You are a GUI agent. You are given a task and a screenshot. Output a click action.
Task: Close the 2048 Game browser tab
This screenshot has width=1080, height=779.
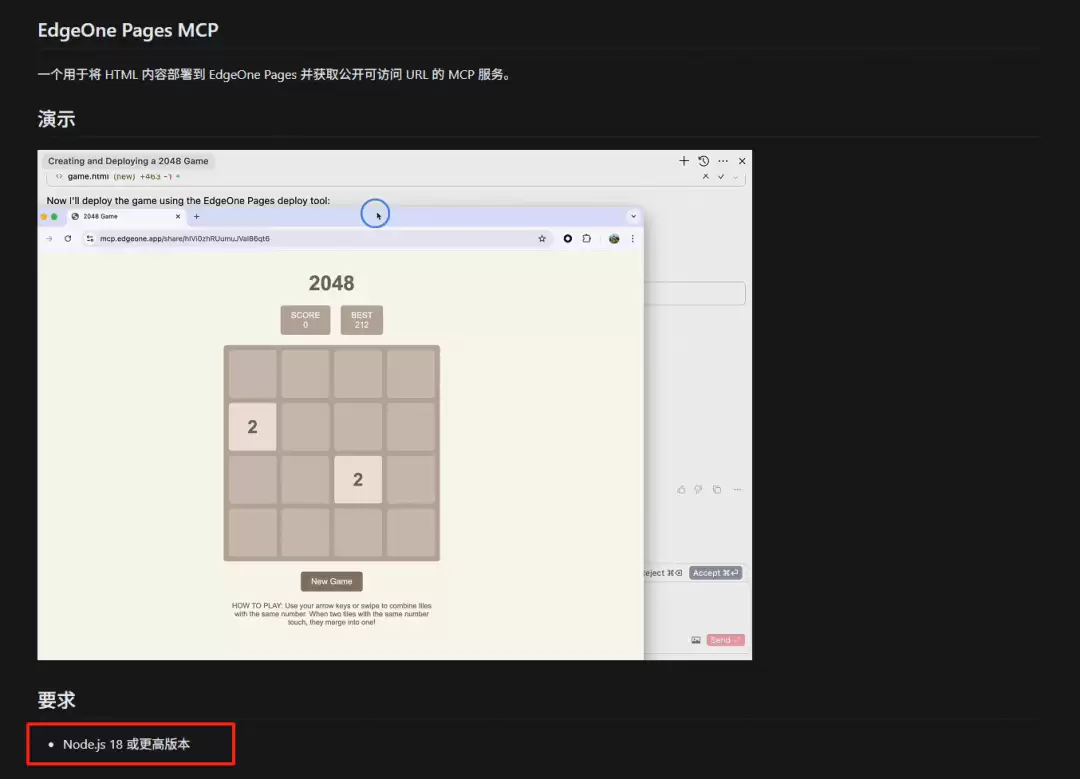click(178, 216)
